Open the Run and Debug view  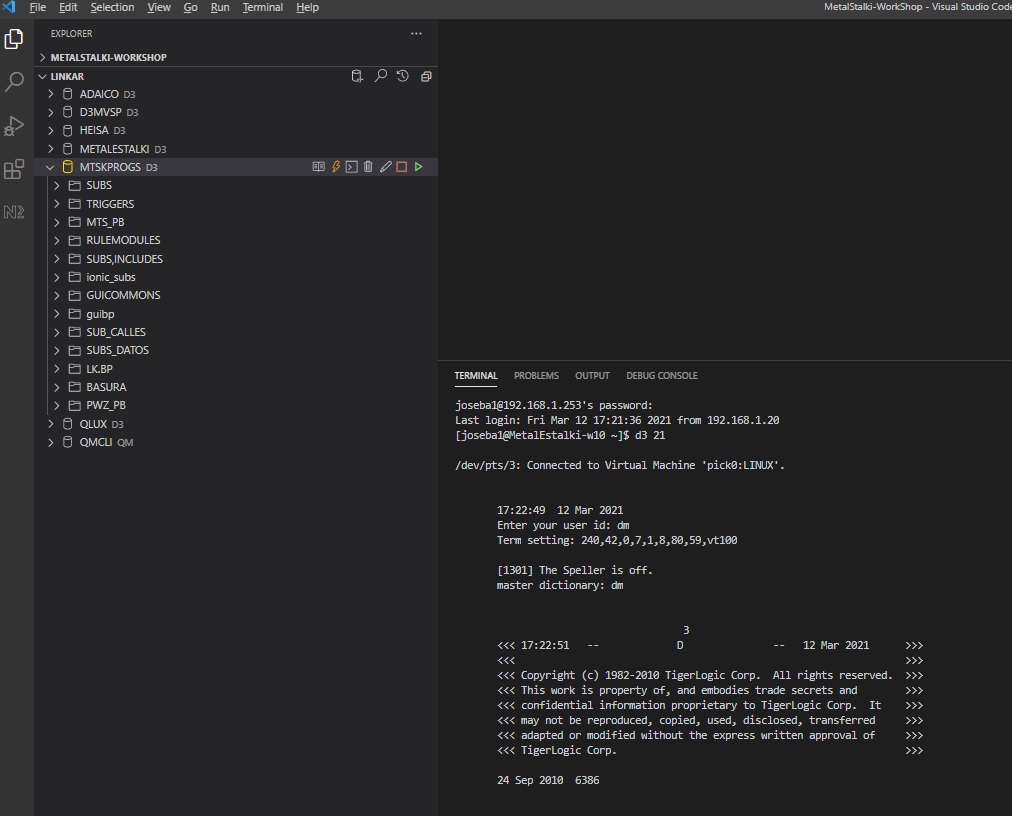(14, 126)
